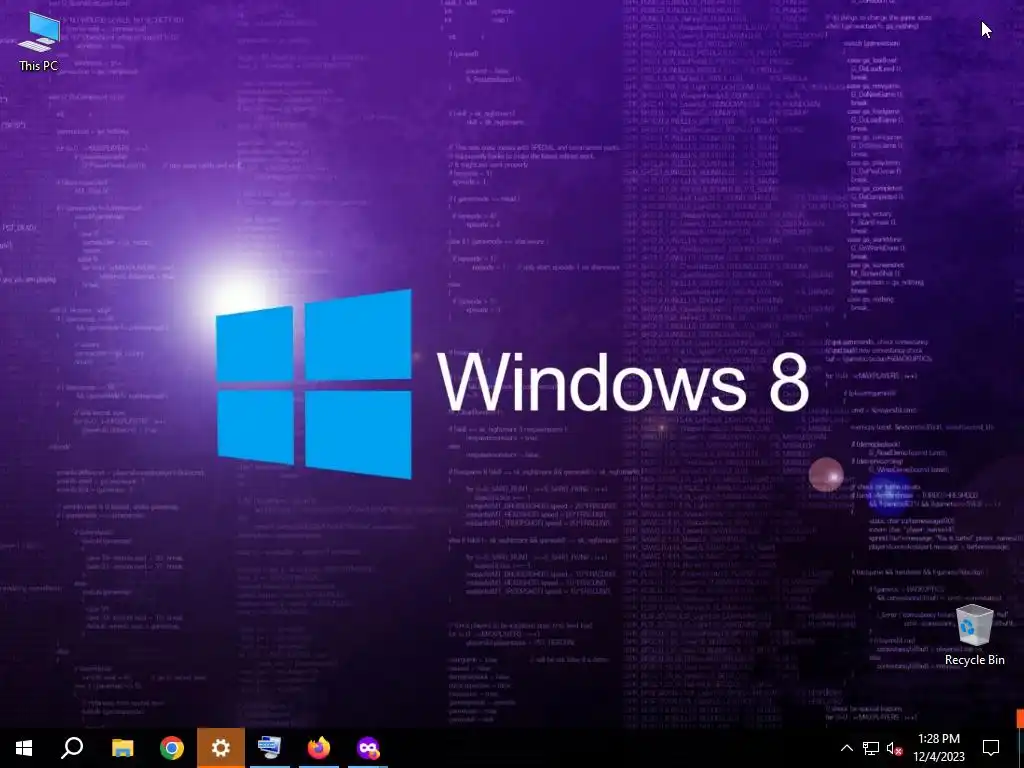Open network status tray icon
This screenshot has height=768, width=1024.
coord(871,748)
